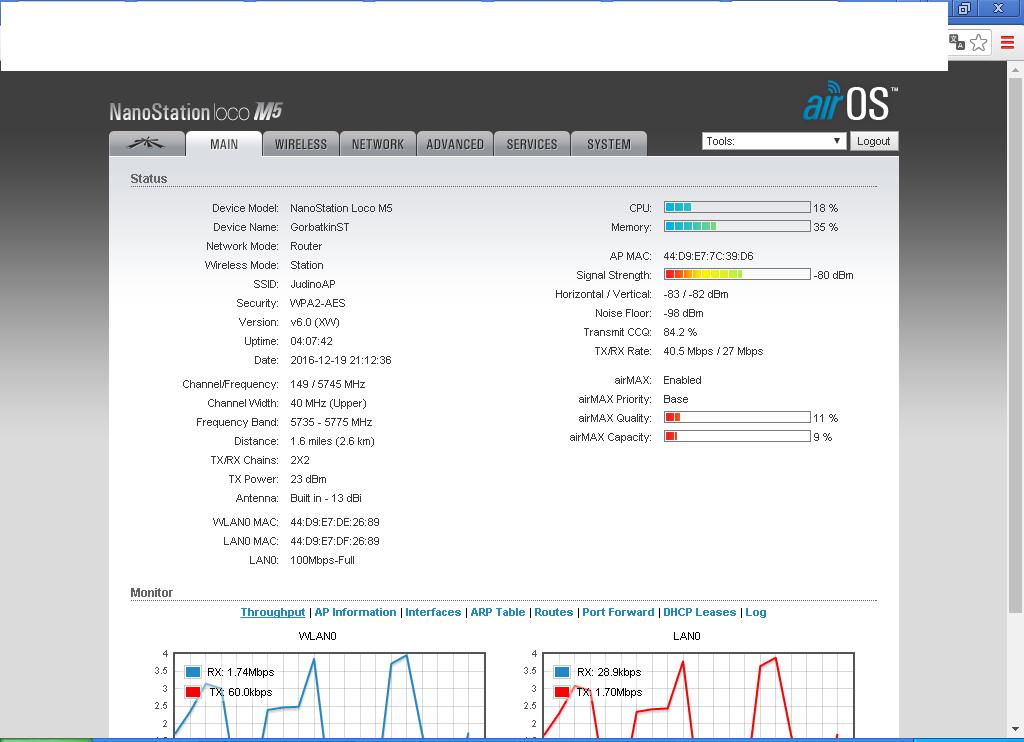Open the Chrome hamburger menu
This screenshot has width=1024, height=742.
coord(1007,42)
